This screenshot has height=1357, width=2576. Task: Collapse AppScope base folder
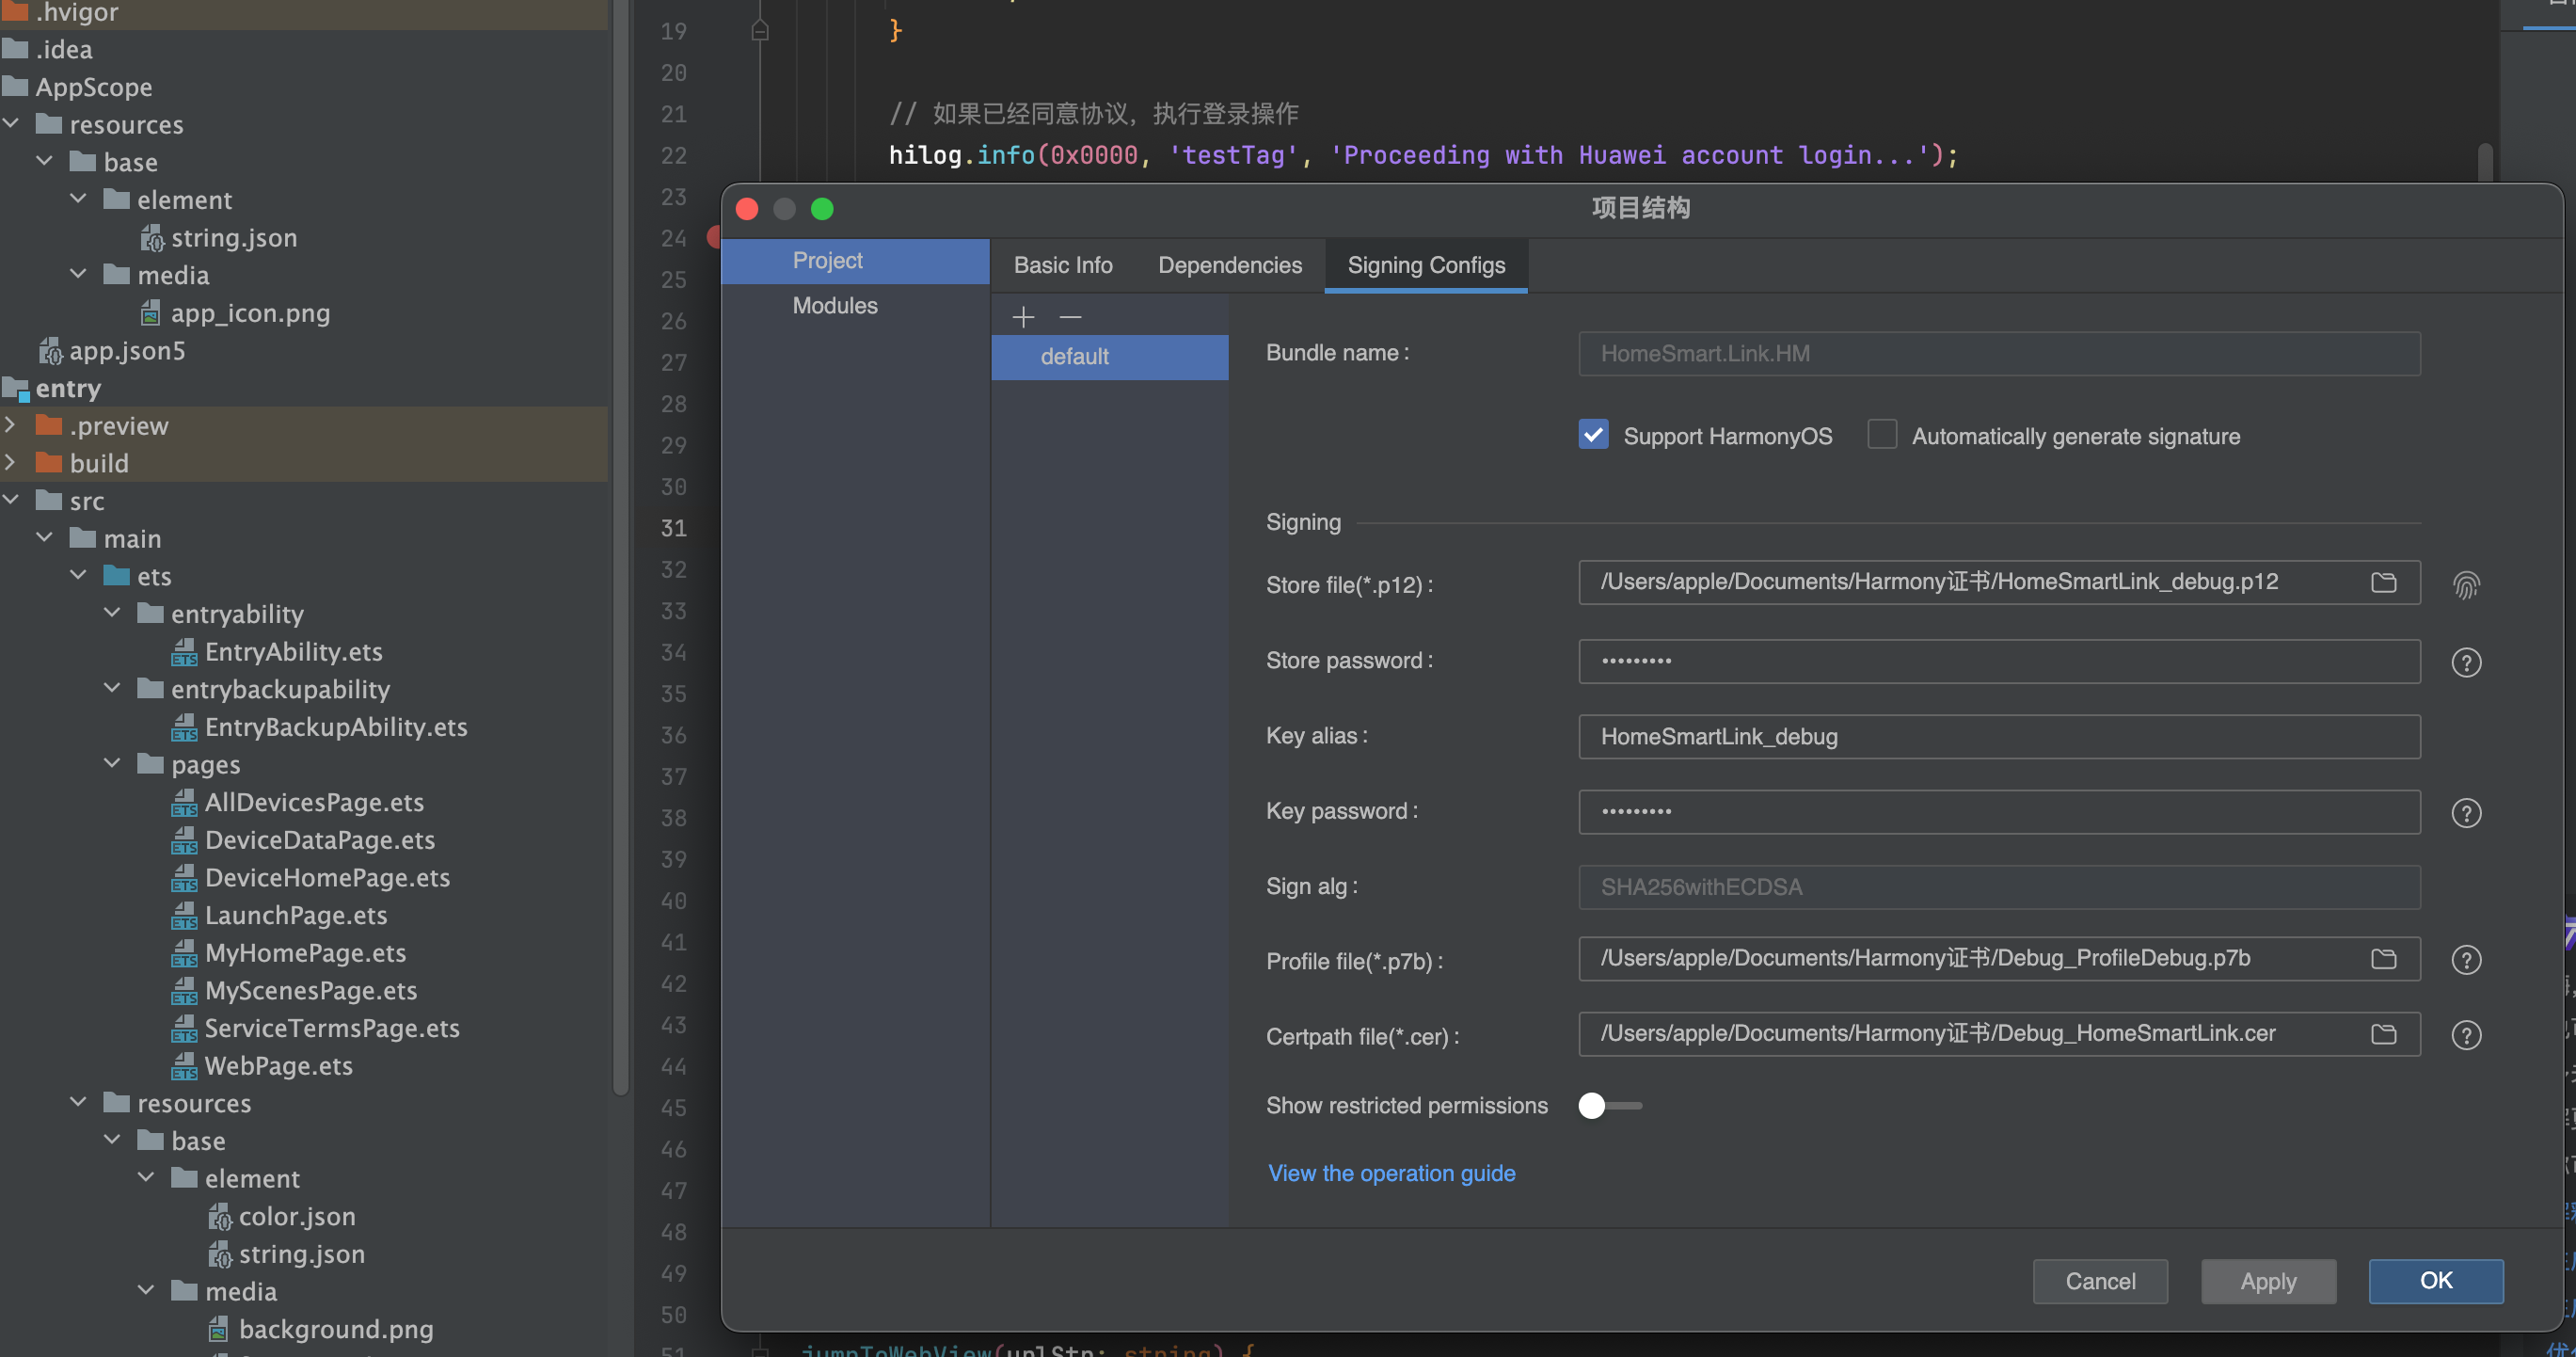45,161
